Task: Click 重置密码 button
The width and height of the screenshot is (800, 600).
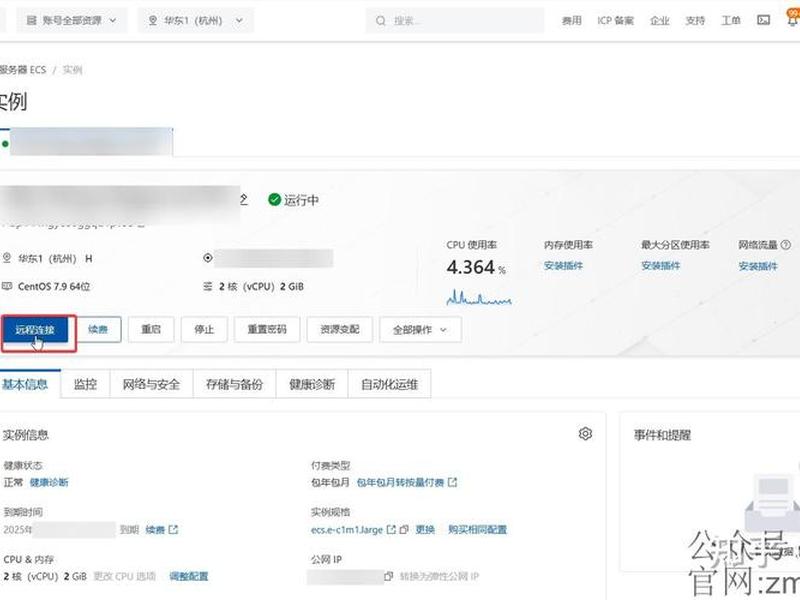Action: point(267,330)
